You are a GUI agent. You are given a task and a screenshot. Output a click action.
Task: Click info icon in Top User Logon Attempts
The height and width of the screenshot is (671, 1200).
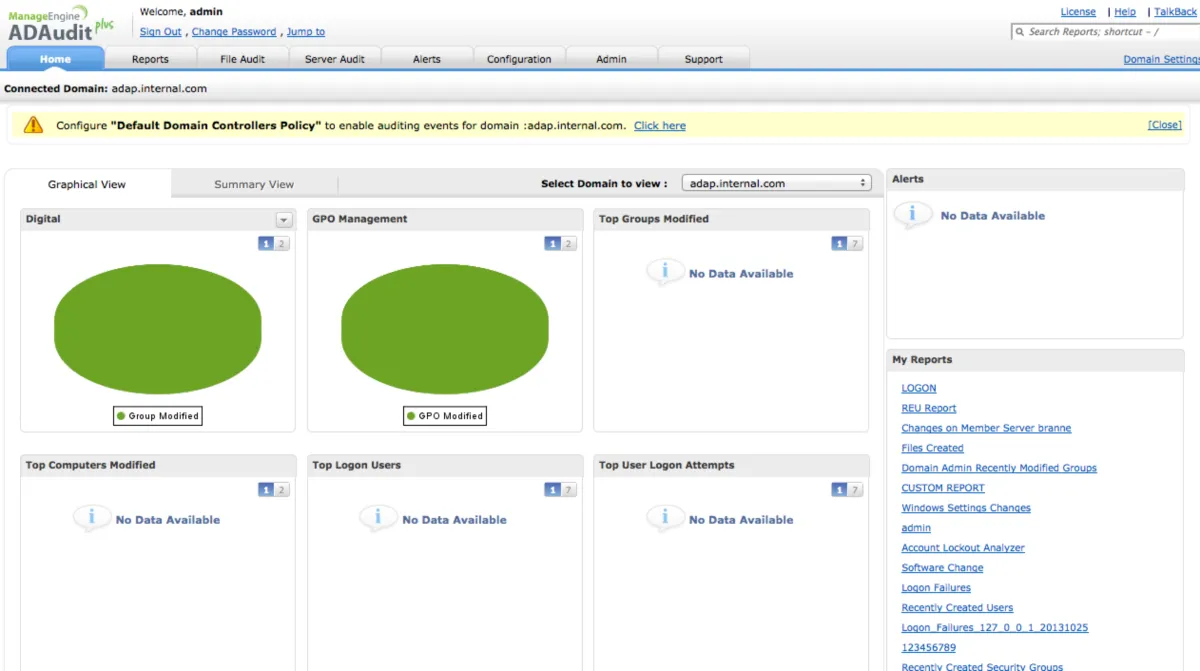click(664, 518)
